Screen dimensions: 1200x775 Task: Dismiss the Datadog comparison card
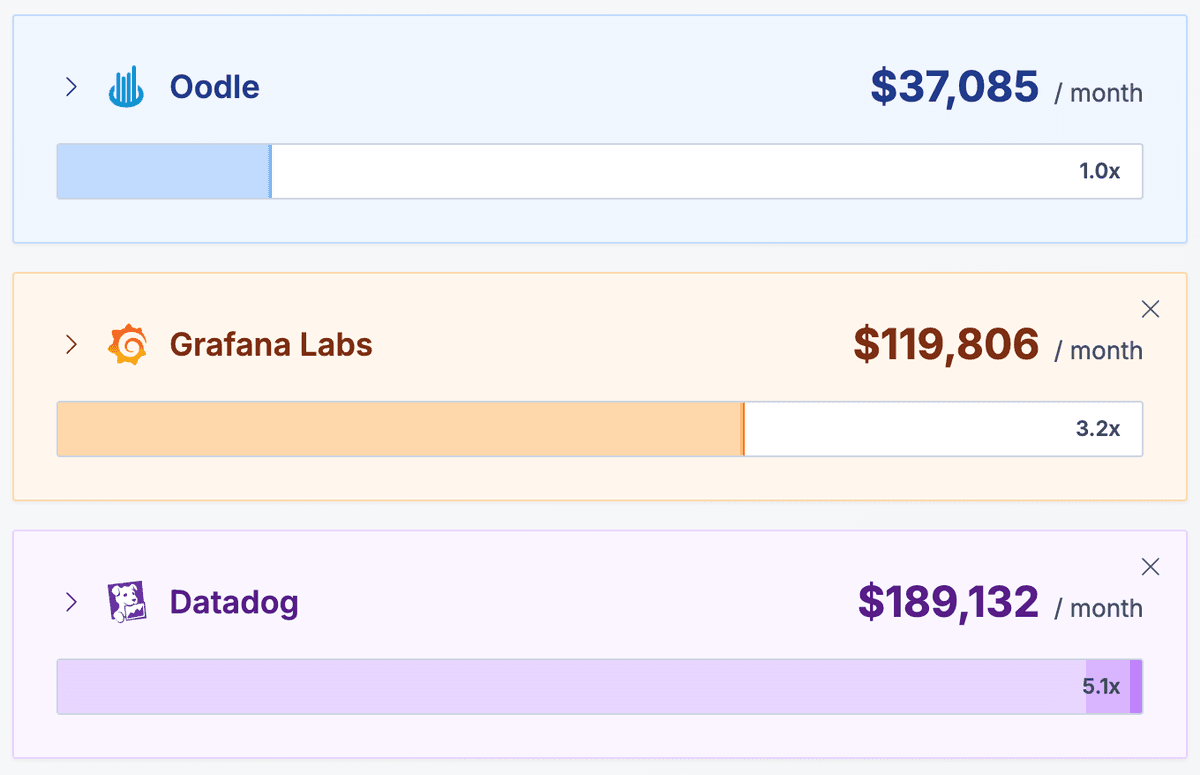tap(1150, 567)
